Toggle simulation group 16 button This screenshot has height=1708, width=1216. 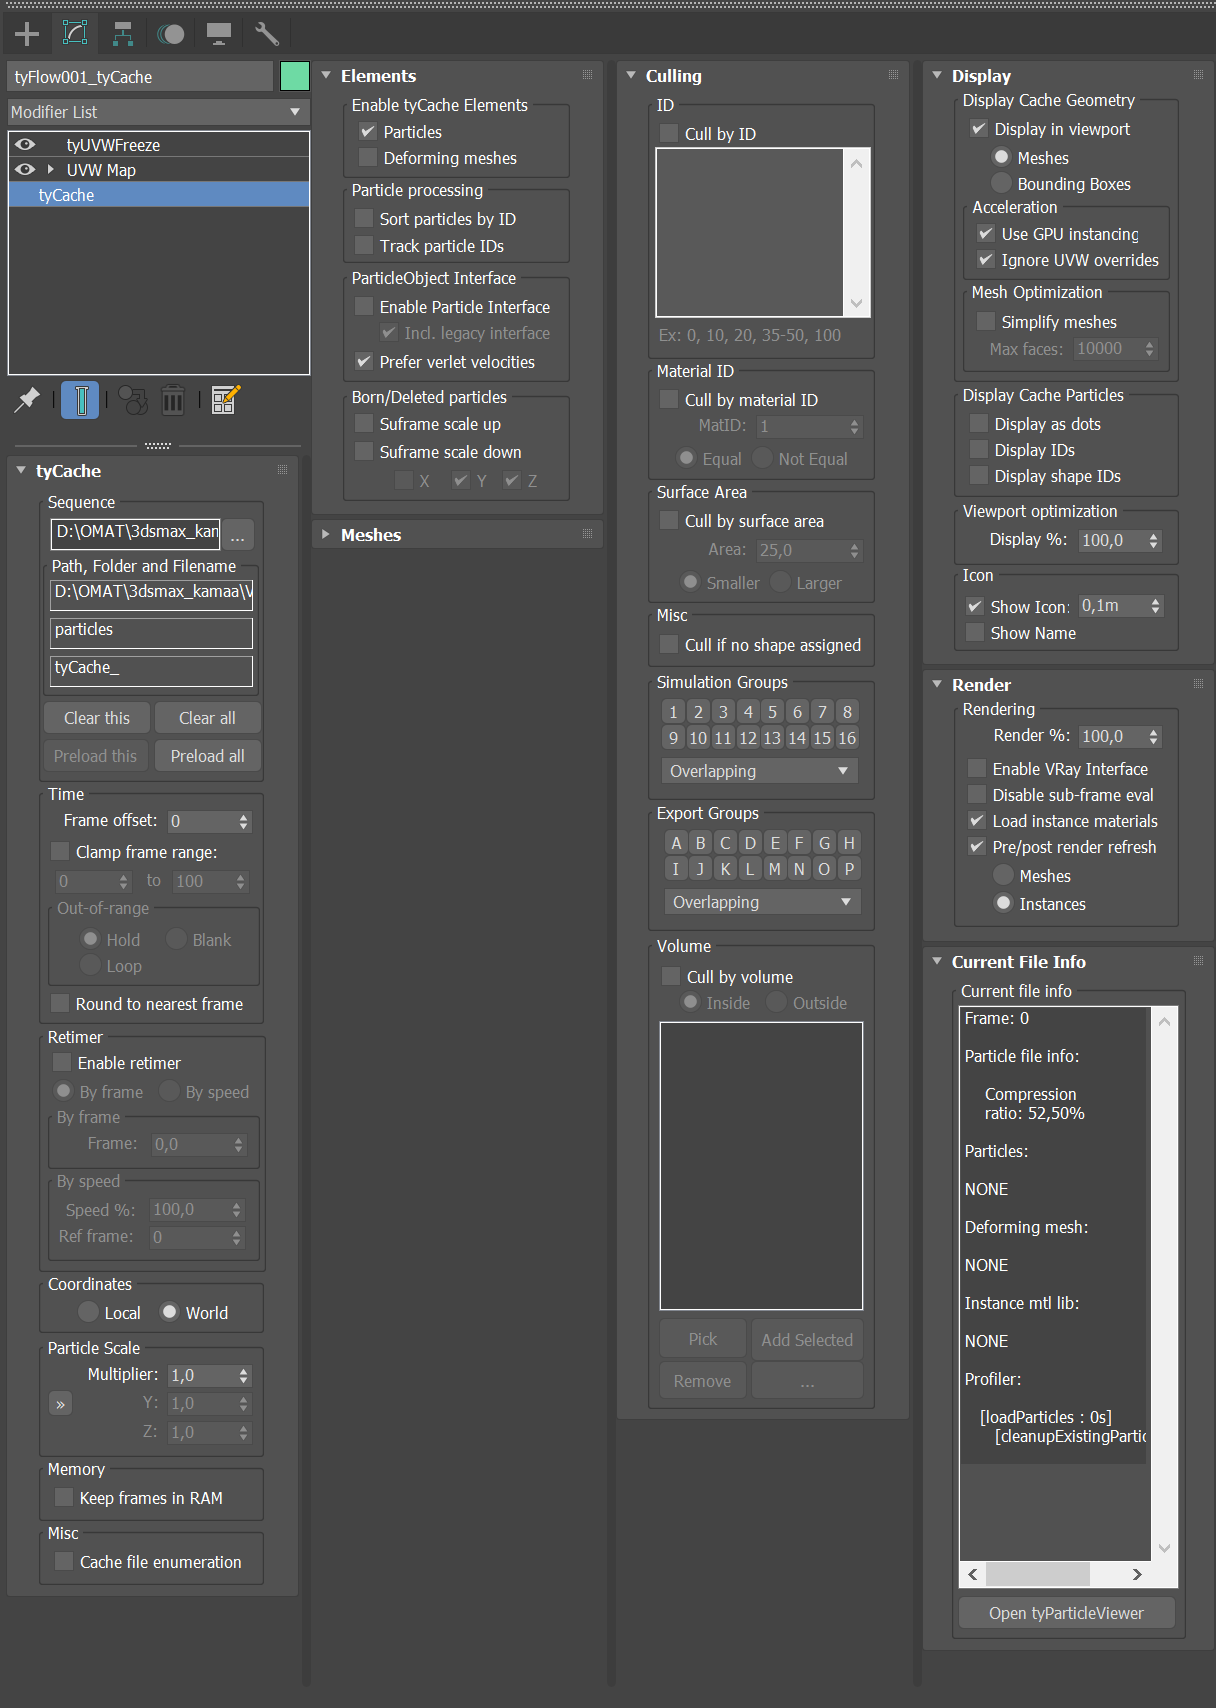(847, 738)
